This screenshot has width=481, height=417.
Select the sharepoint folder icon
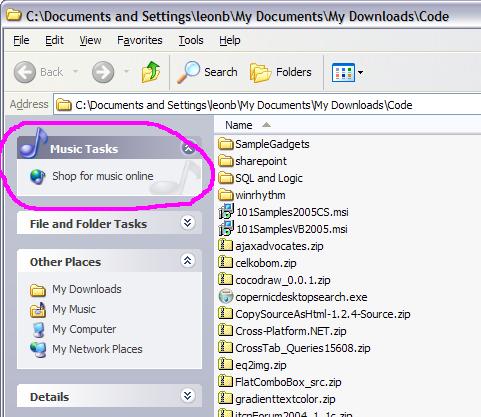tap(226, 161)
